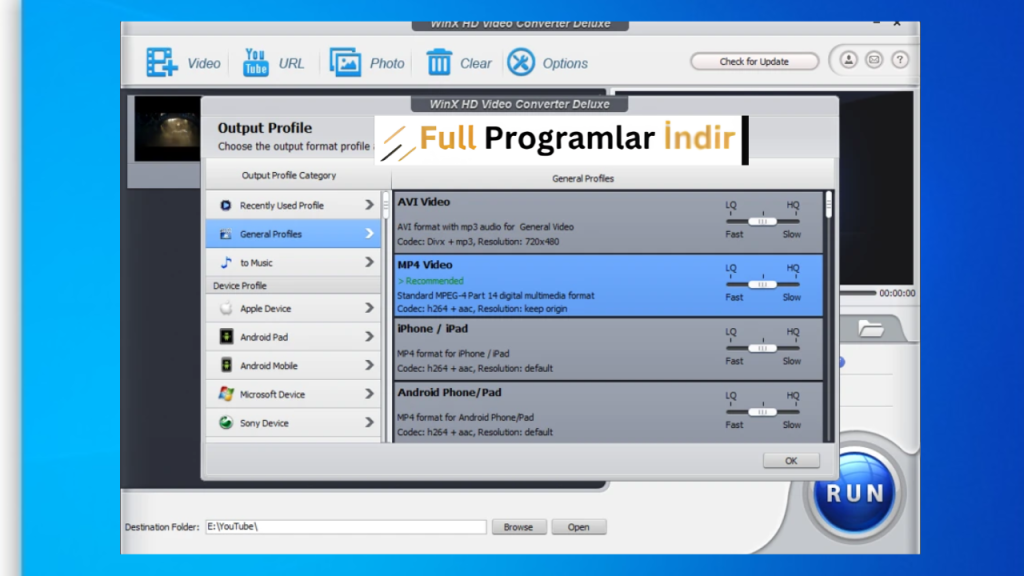Click the Clear trash bin icon
1024x576 pixels.
[439, 63]
